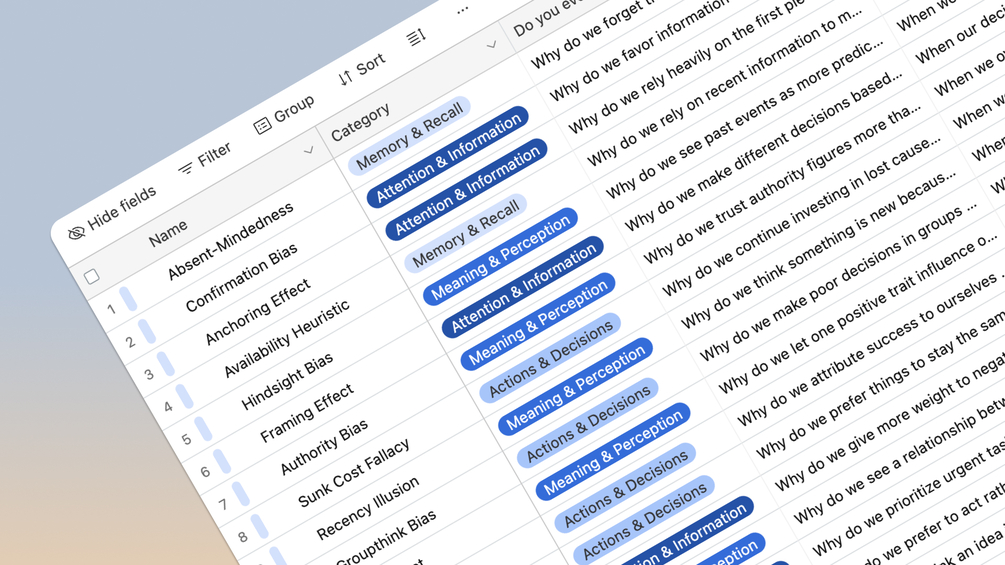Click Meaning & Perception tag for Authority Bias
This screenshot has height=565, width=1005.
(538, 322)
